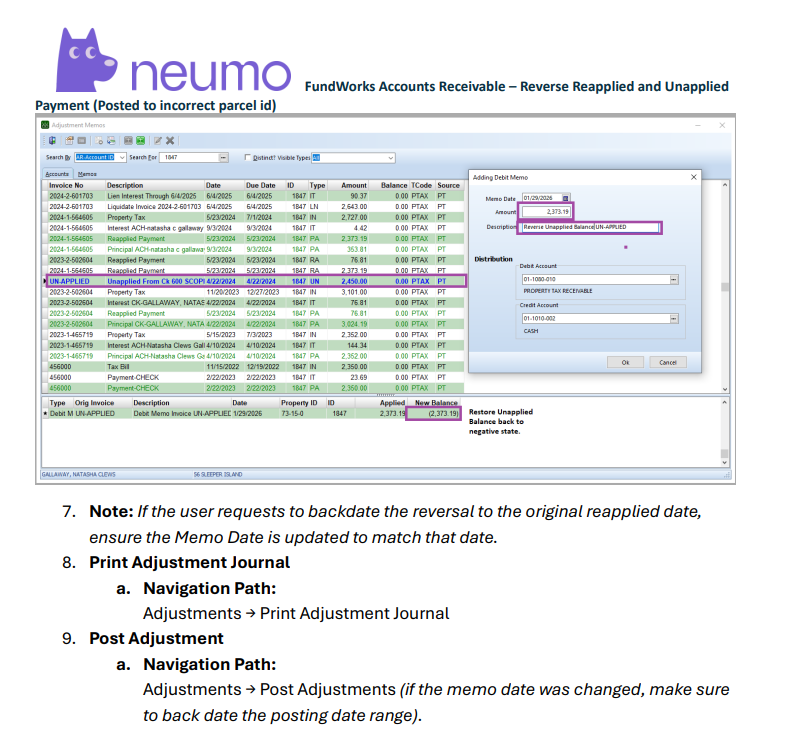This screenshot has height=732, width=799.
Task: Open the Visible Types dropdown
Action: tap(390, 157)
